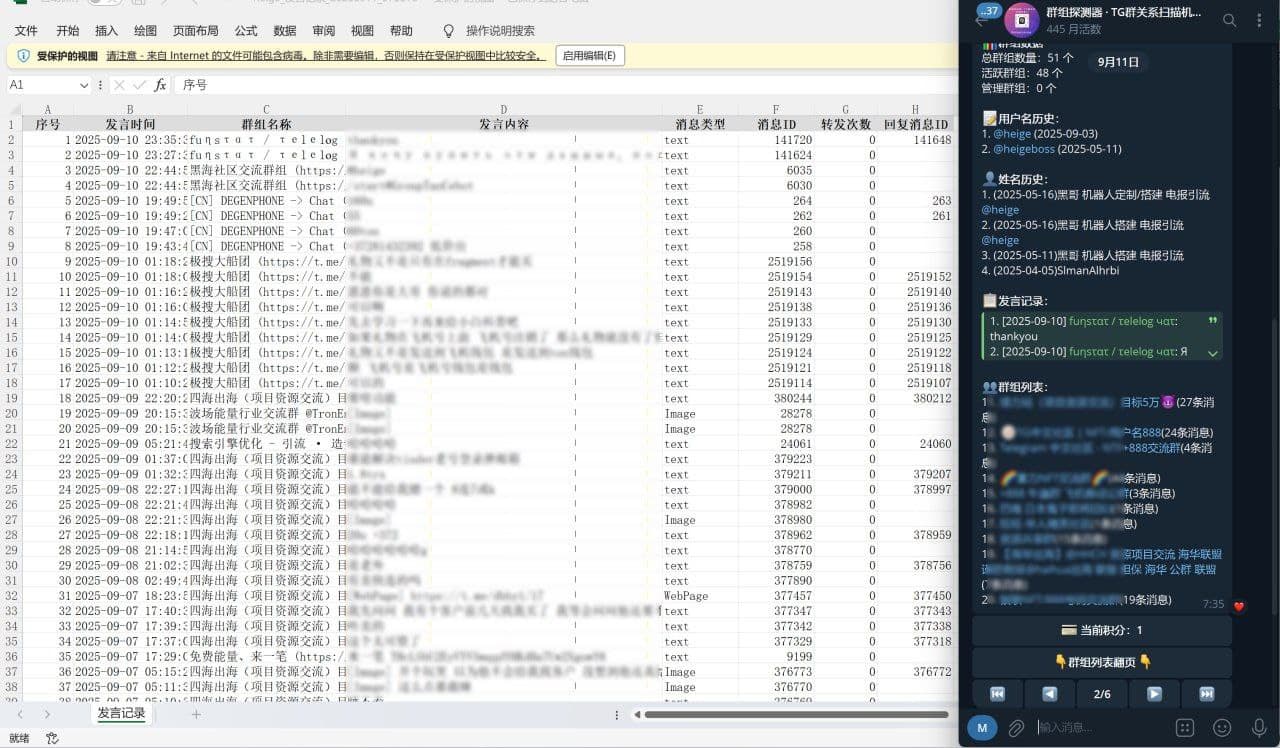
Task: Jump to first page of group list
Action: pyautogui.click(x=997, y=694)
